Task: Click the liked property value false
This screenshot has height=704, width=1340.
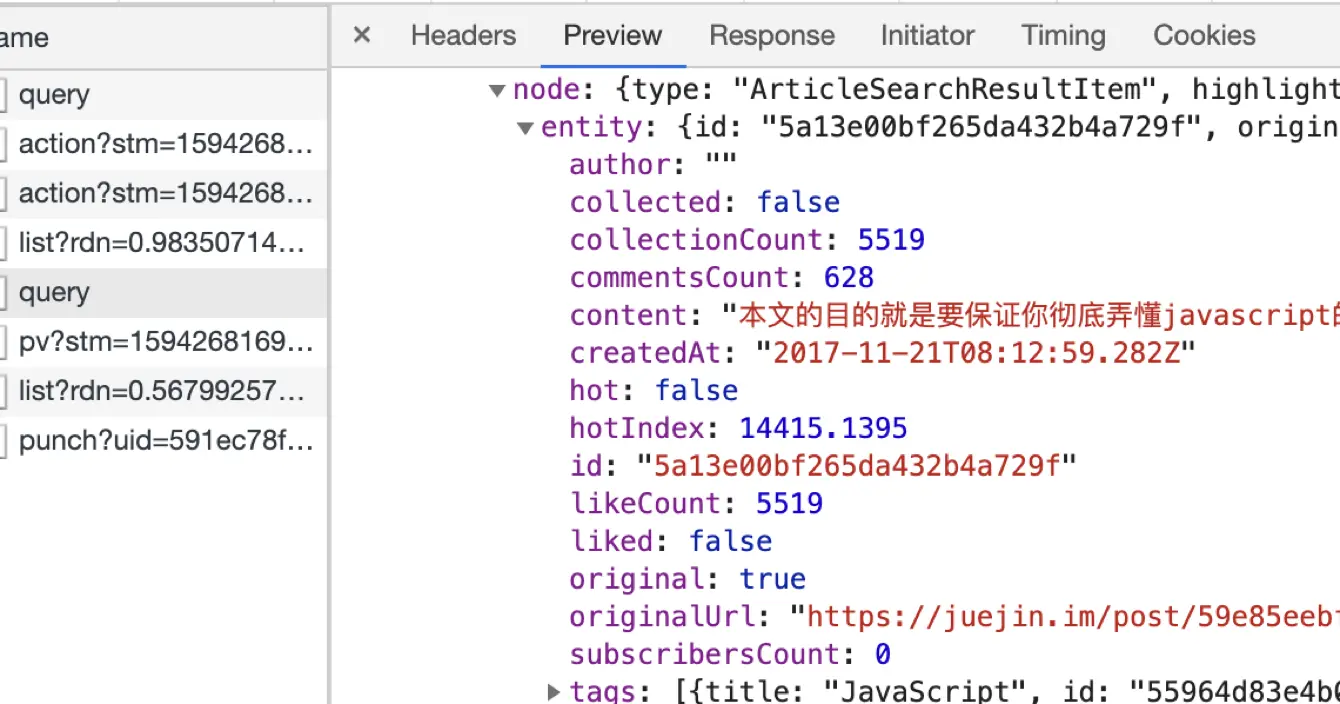Action: (730, 541)
